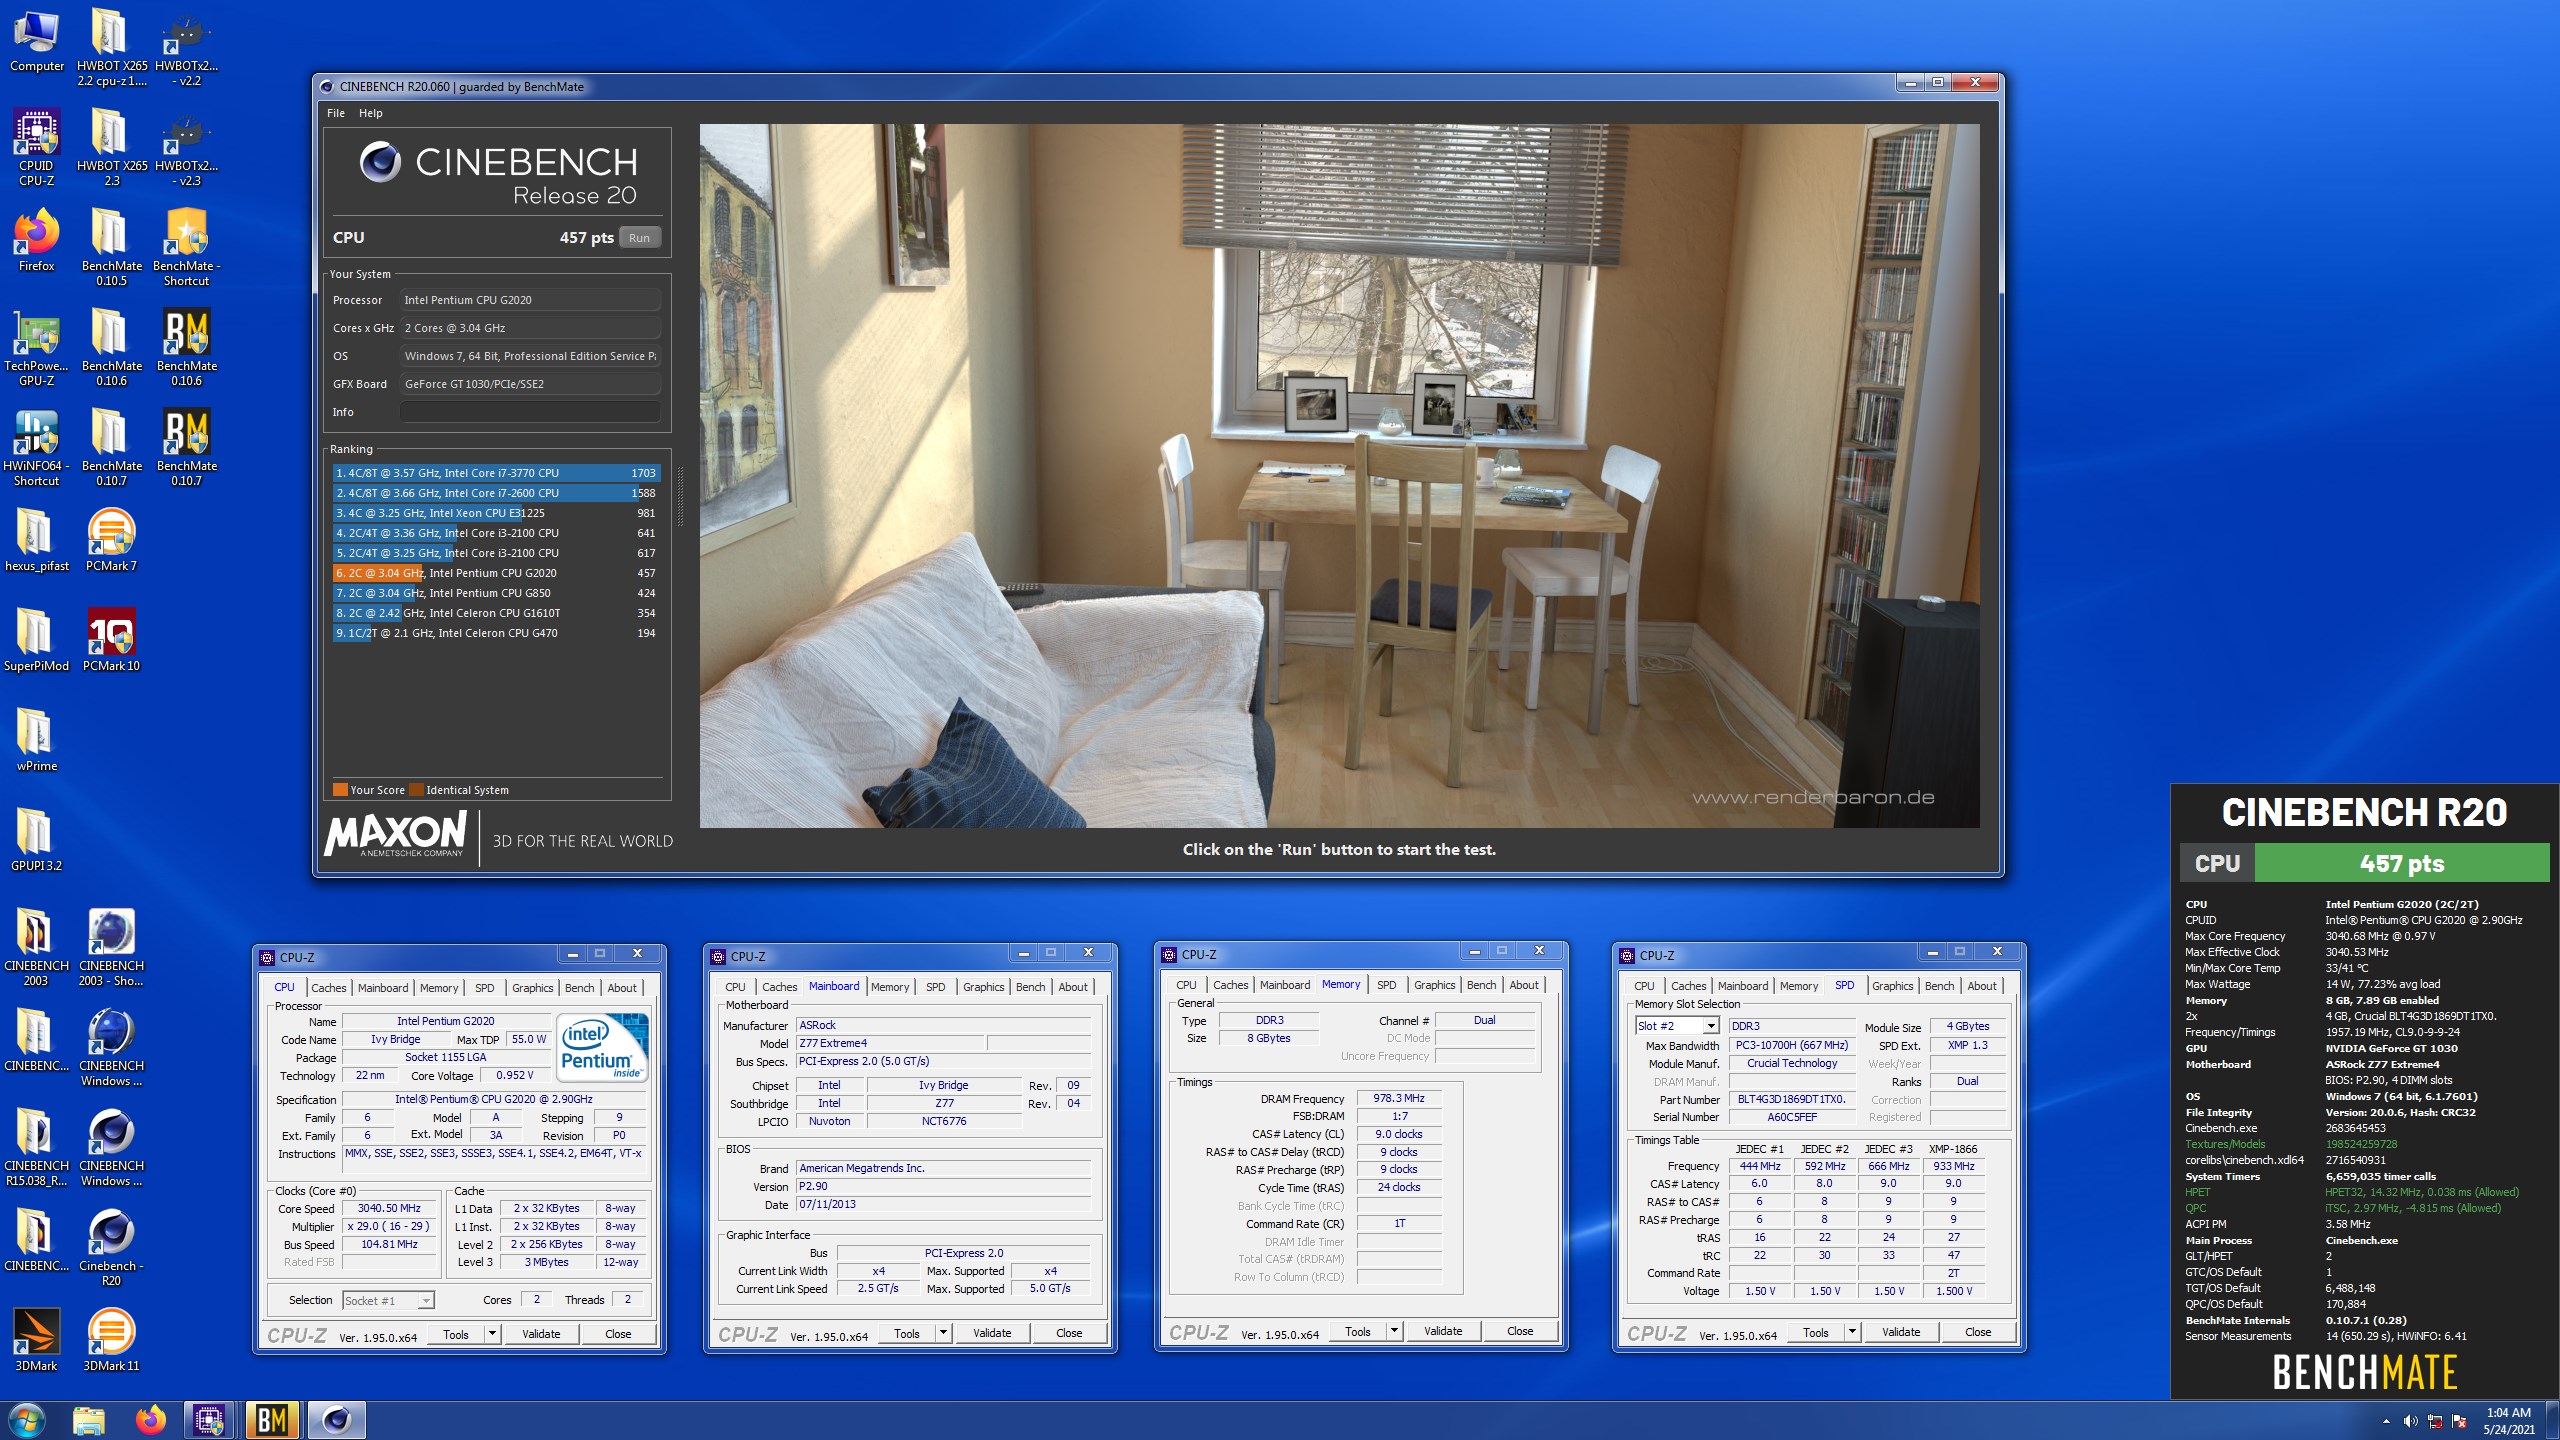Switch to BenchMate on the taskbar
The height and width of the screenshot is (1440, 2560).
click(272, 1420)
